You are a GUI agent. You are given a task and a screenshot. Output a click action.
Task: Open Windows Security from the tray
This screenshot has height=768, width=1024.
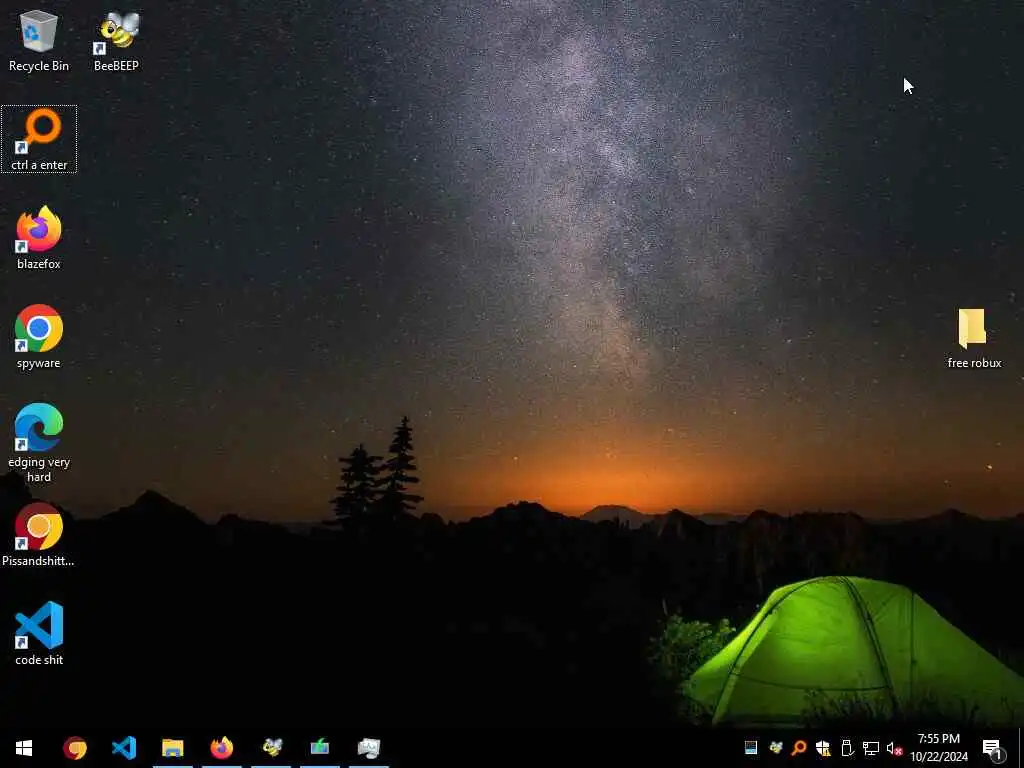tap(823, 748)
